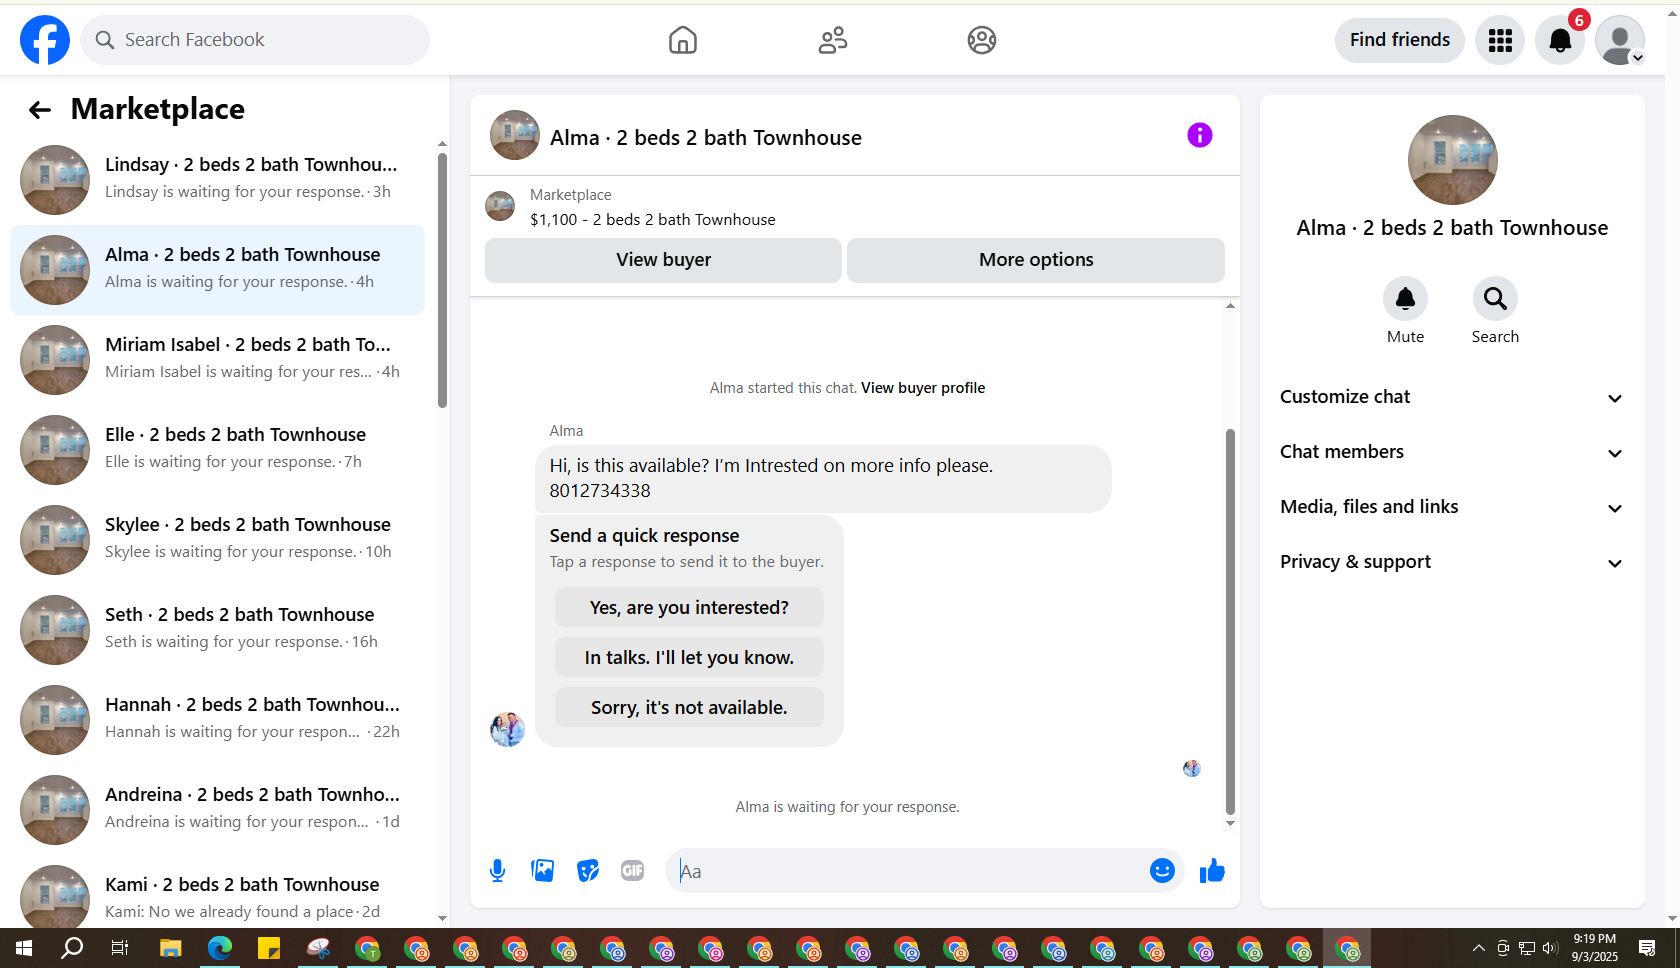Open Sticky Notes from taskbar
Viewport: 1680px width, 968px height.
click(268, 948)
